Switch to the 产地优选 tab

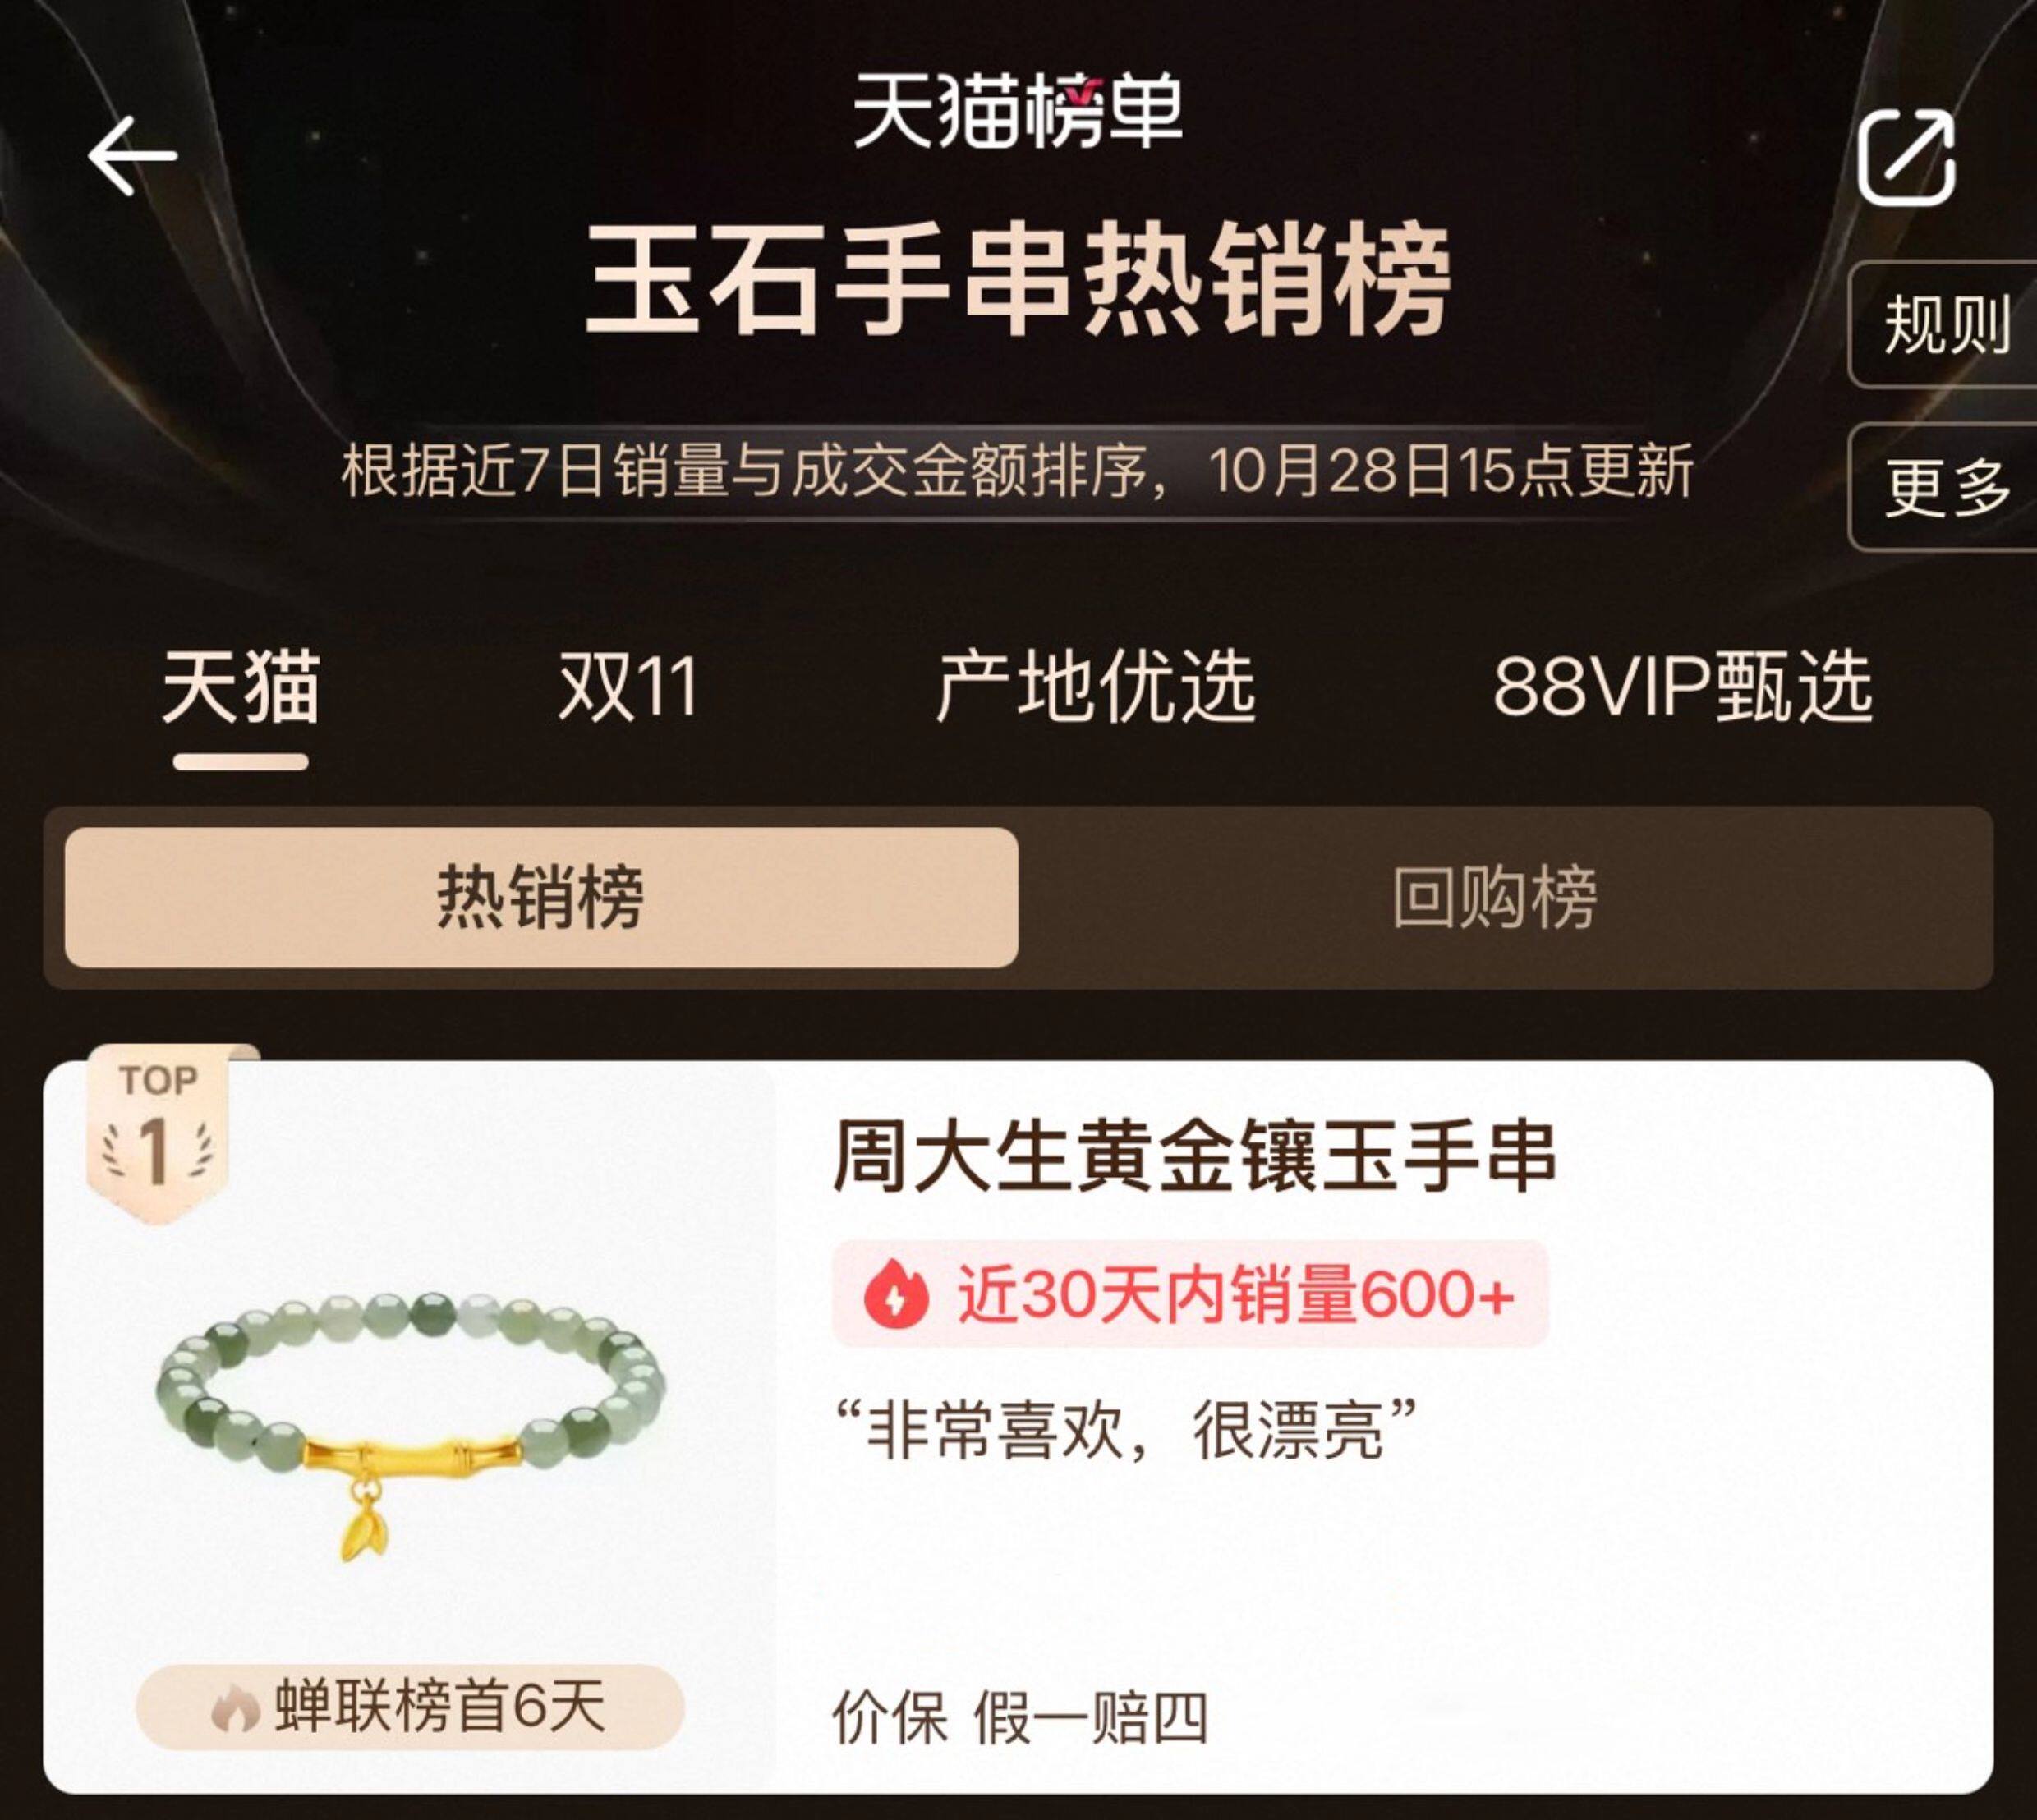(x=1096, y=687)
